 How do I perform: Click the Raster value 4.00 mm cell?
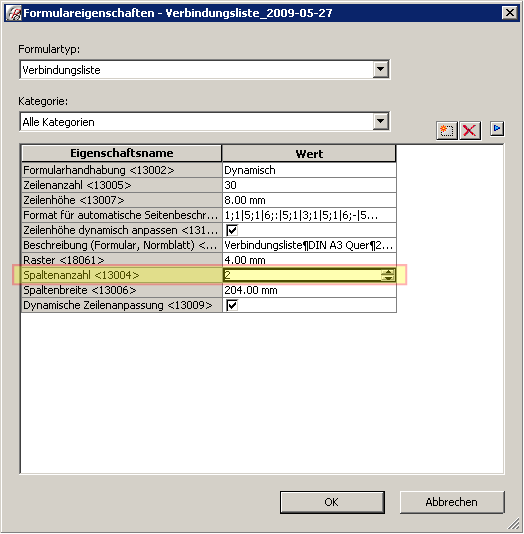coord(309,260)
